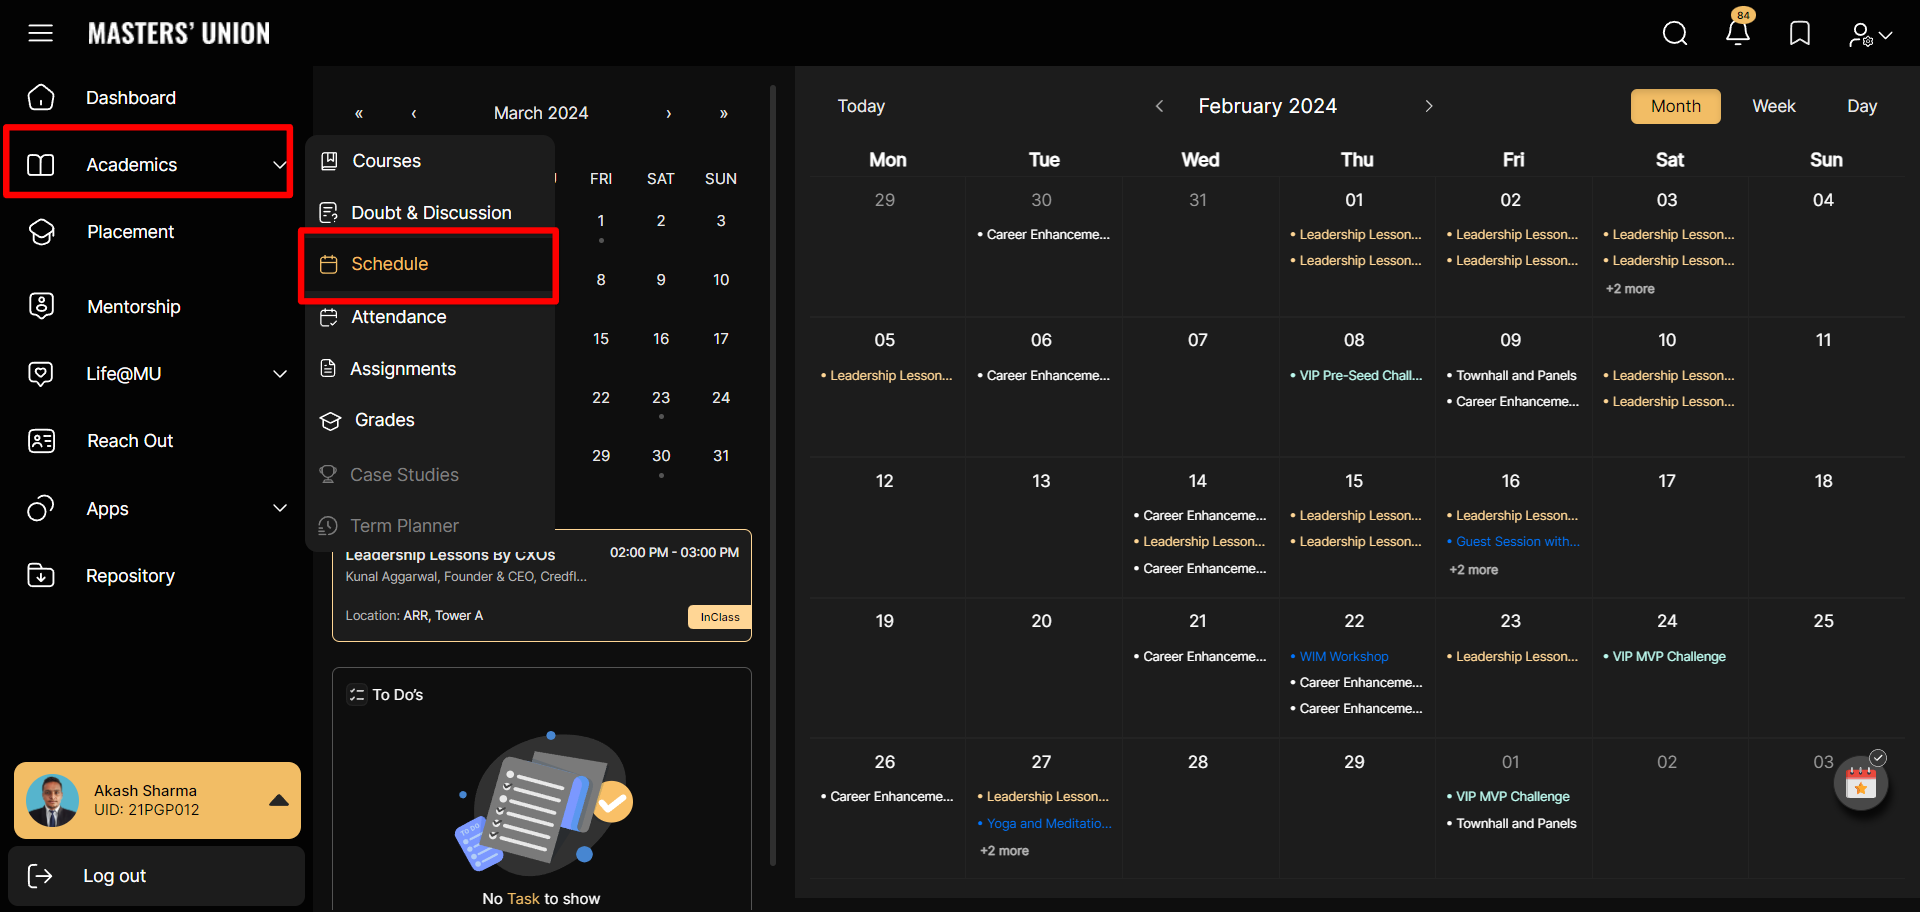
Task: Click the Log out icon
Action: tap(40, 876)
